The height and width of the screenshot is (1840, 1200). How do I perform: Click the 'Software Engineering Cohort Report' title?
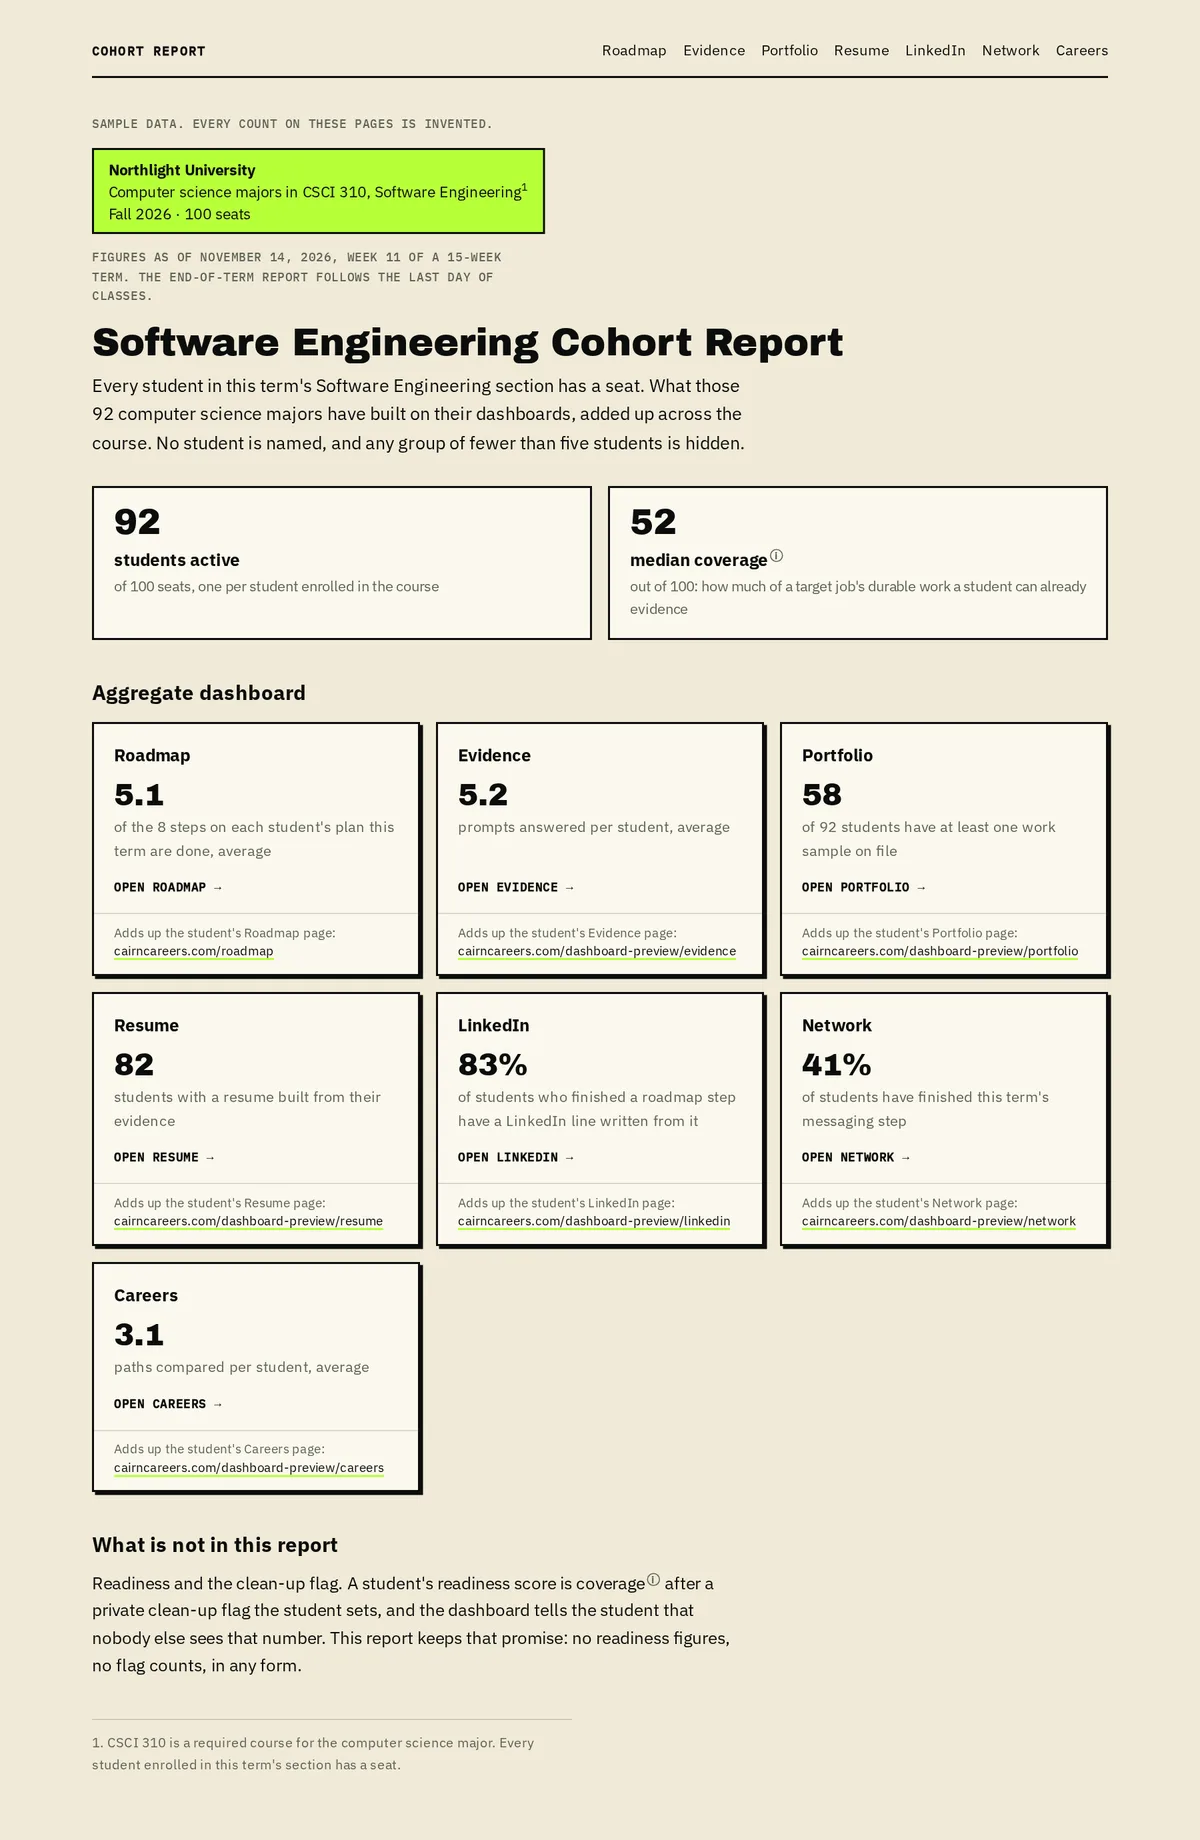pos(468,342)
